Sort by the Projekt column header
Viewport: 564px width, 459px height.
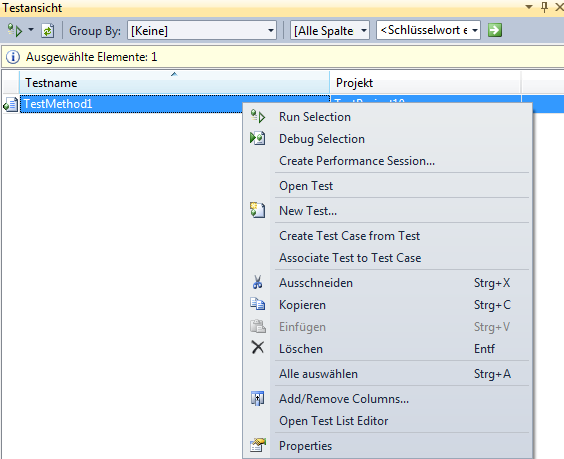pos(425,82)
